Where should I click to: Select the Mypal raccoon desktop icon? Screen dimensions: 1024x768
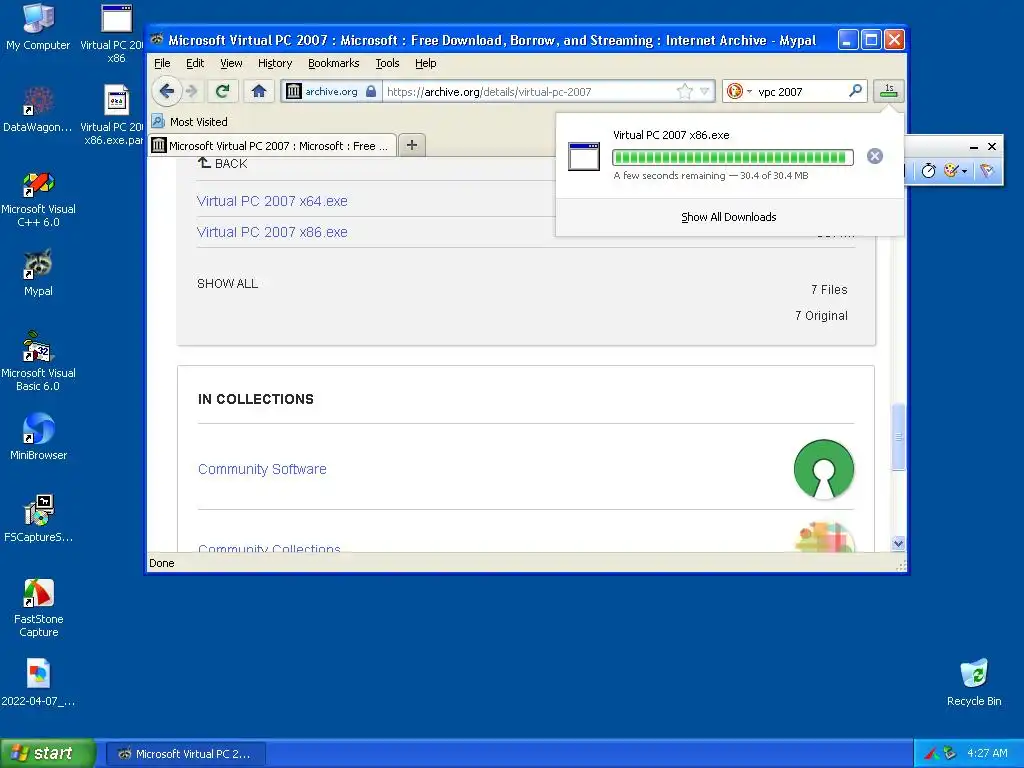38,273
